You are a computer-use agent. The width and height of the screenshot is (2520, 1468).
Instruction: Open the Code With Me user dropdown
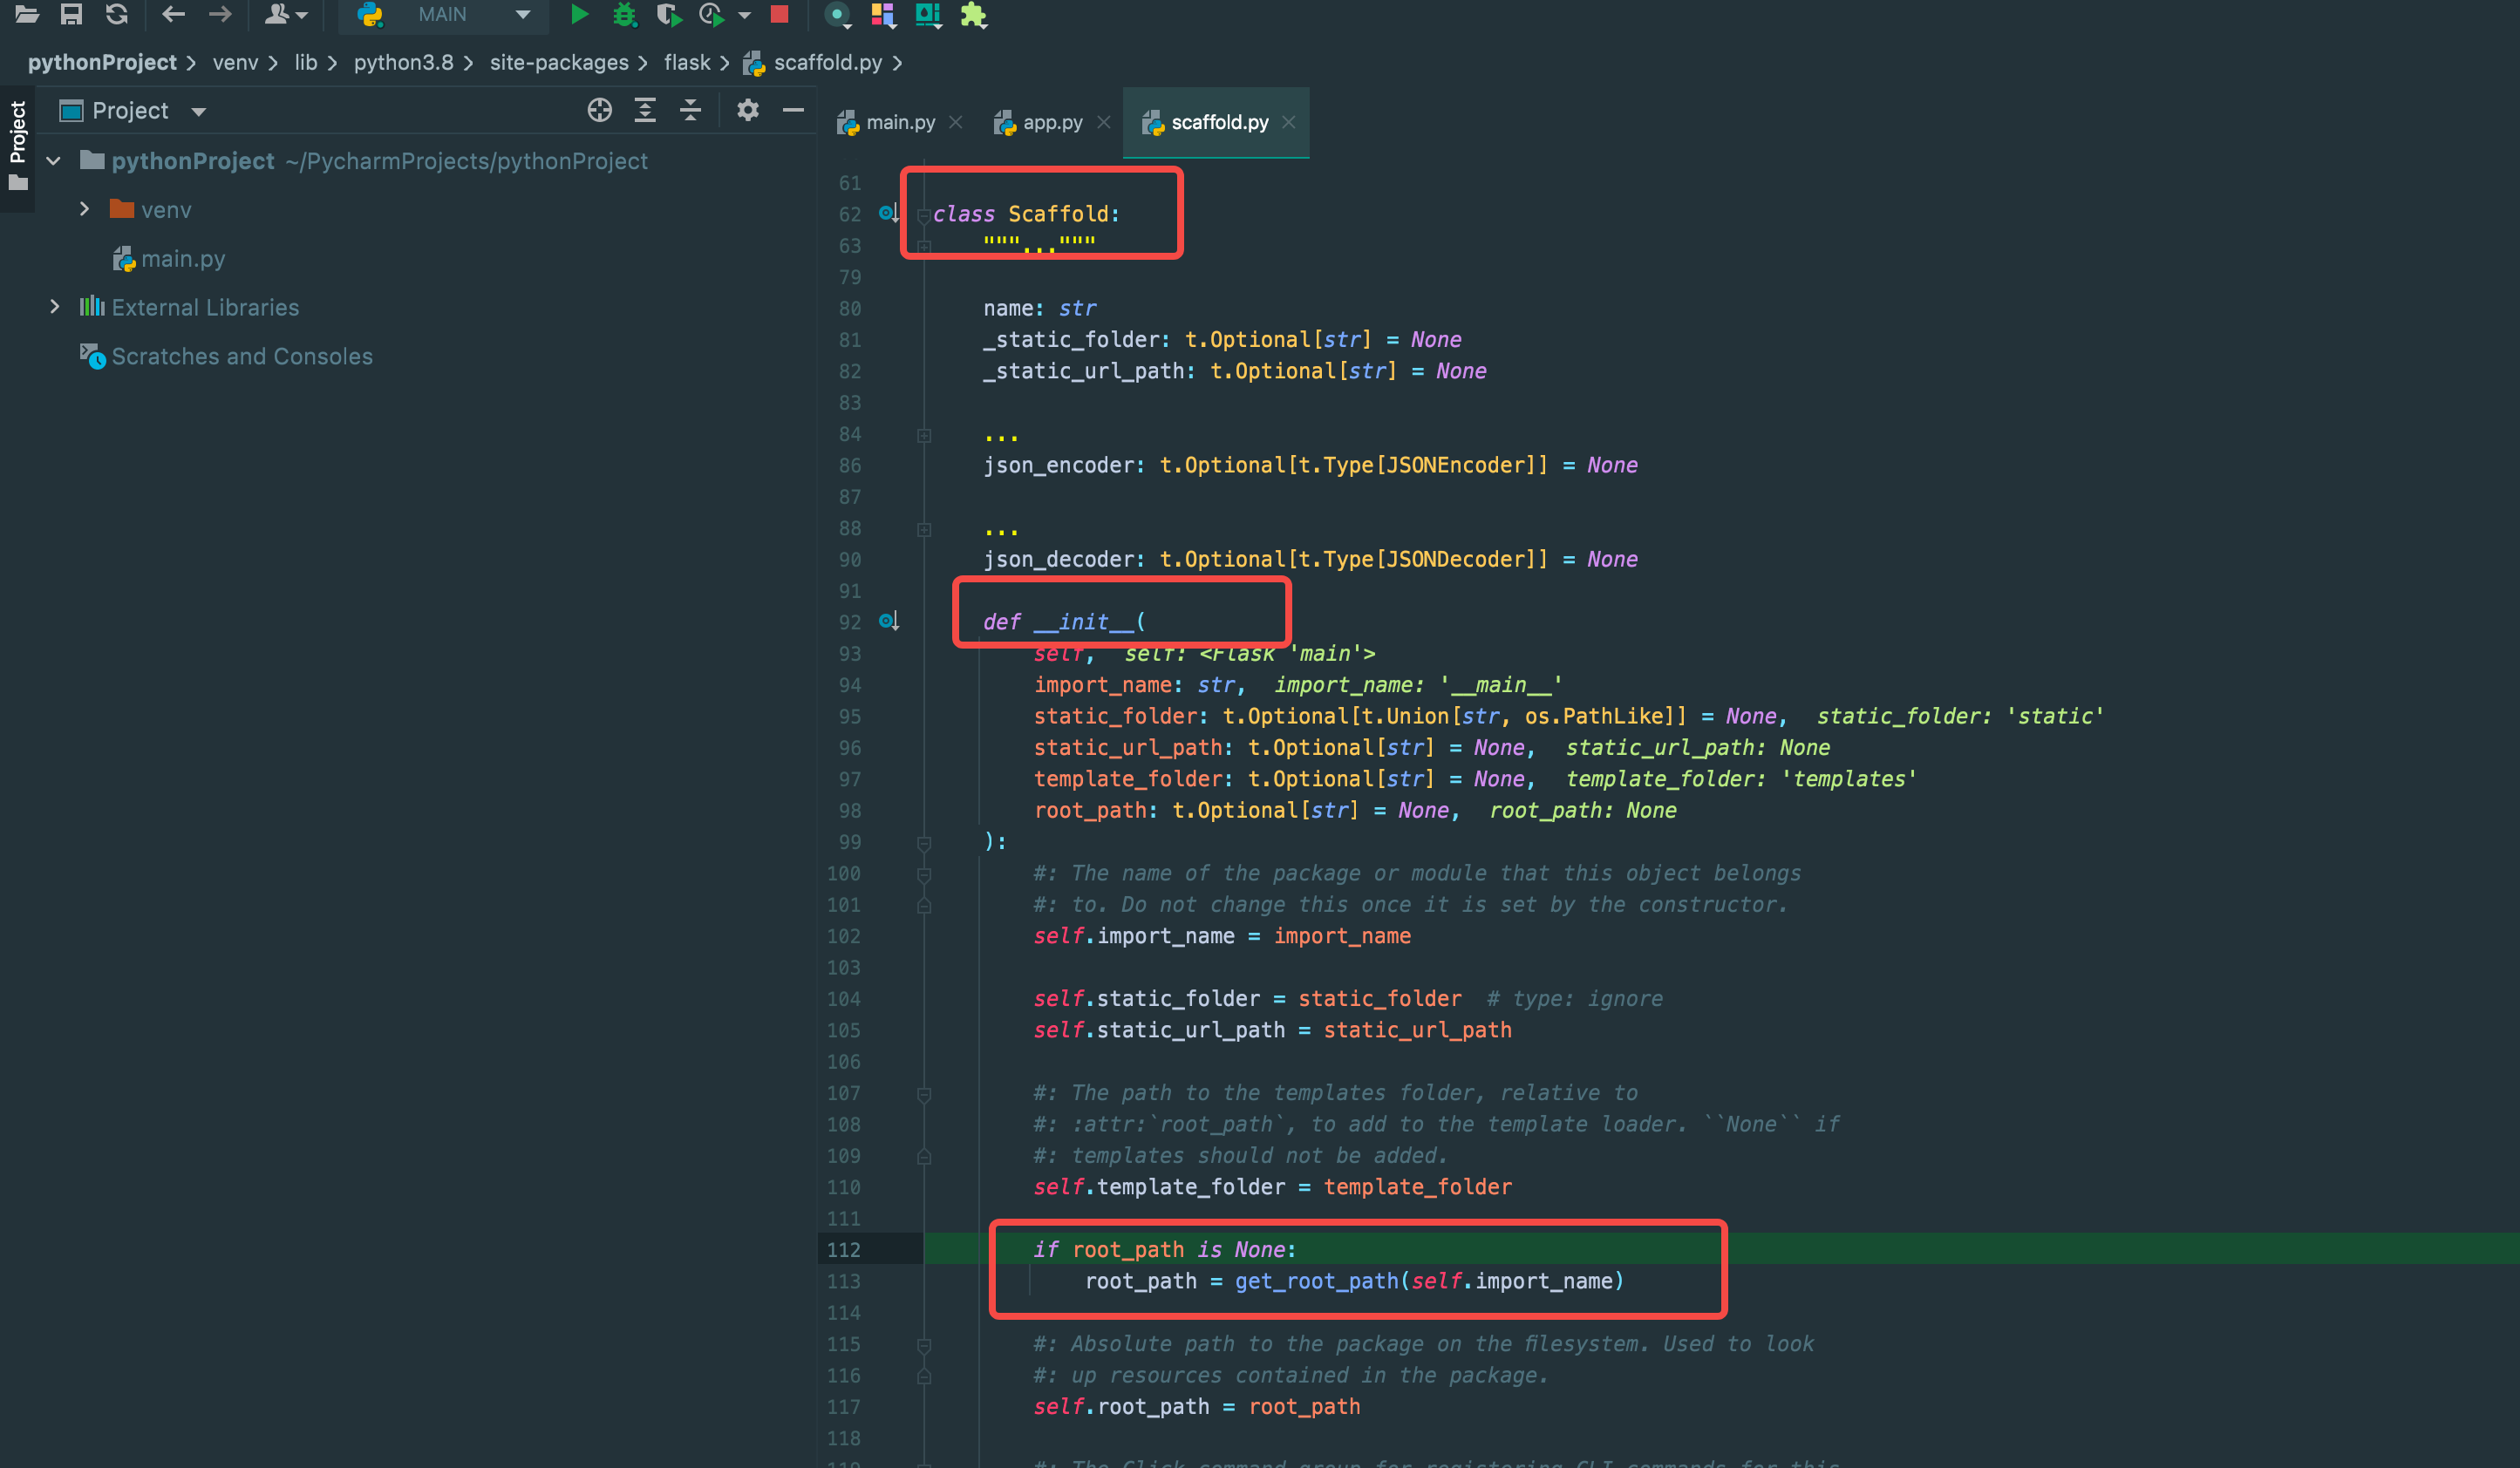pos(286,14)
